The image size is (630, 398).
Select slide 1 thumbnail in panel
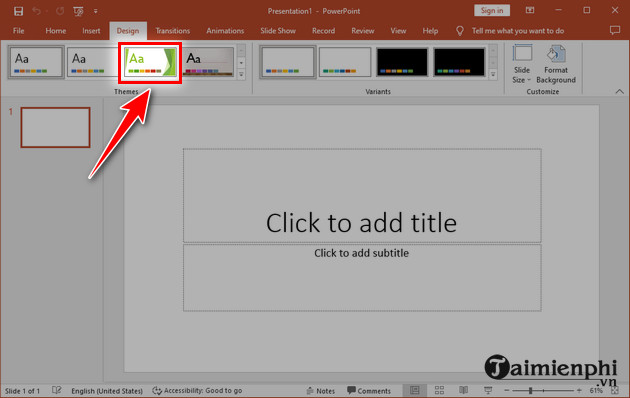55,127
